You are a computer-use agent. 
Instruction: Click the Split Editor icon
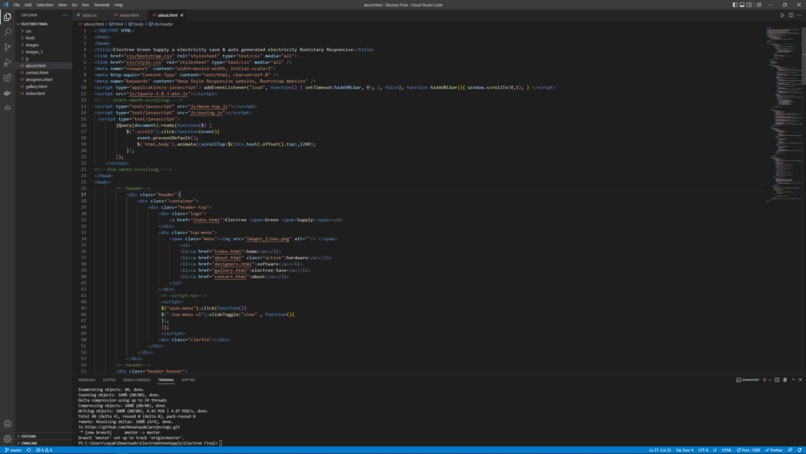[791, 15]
